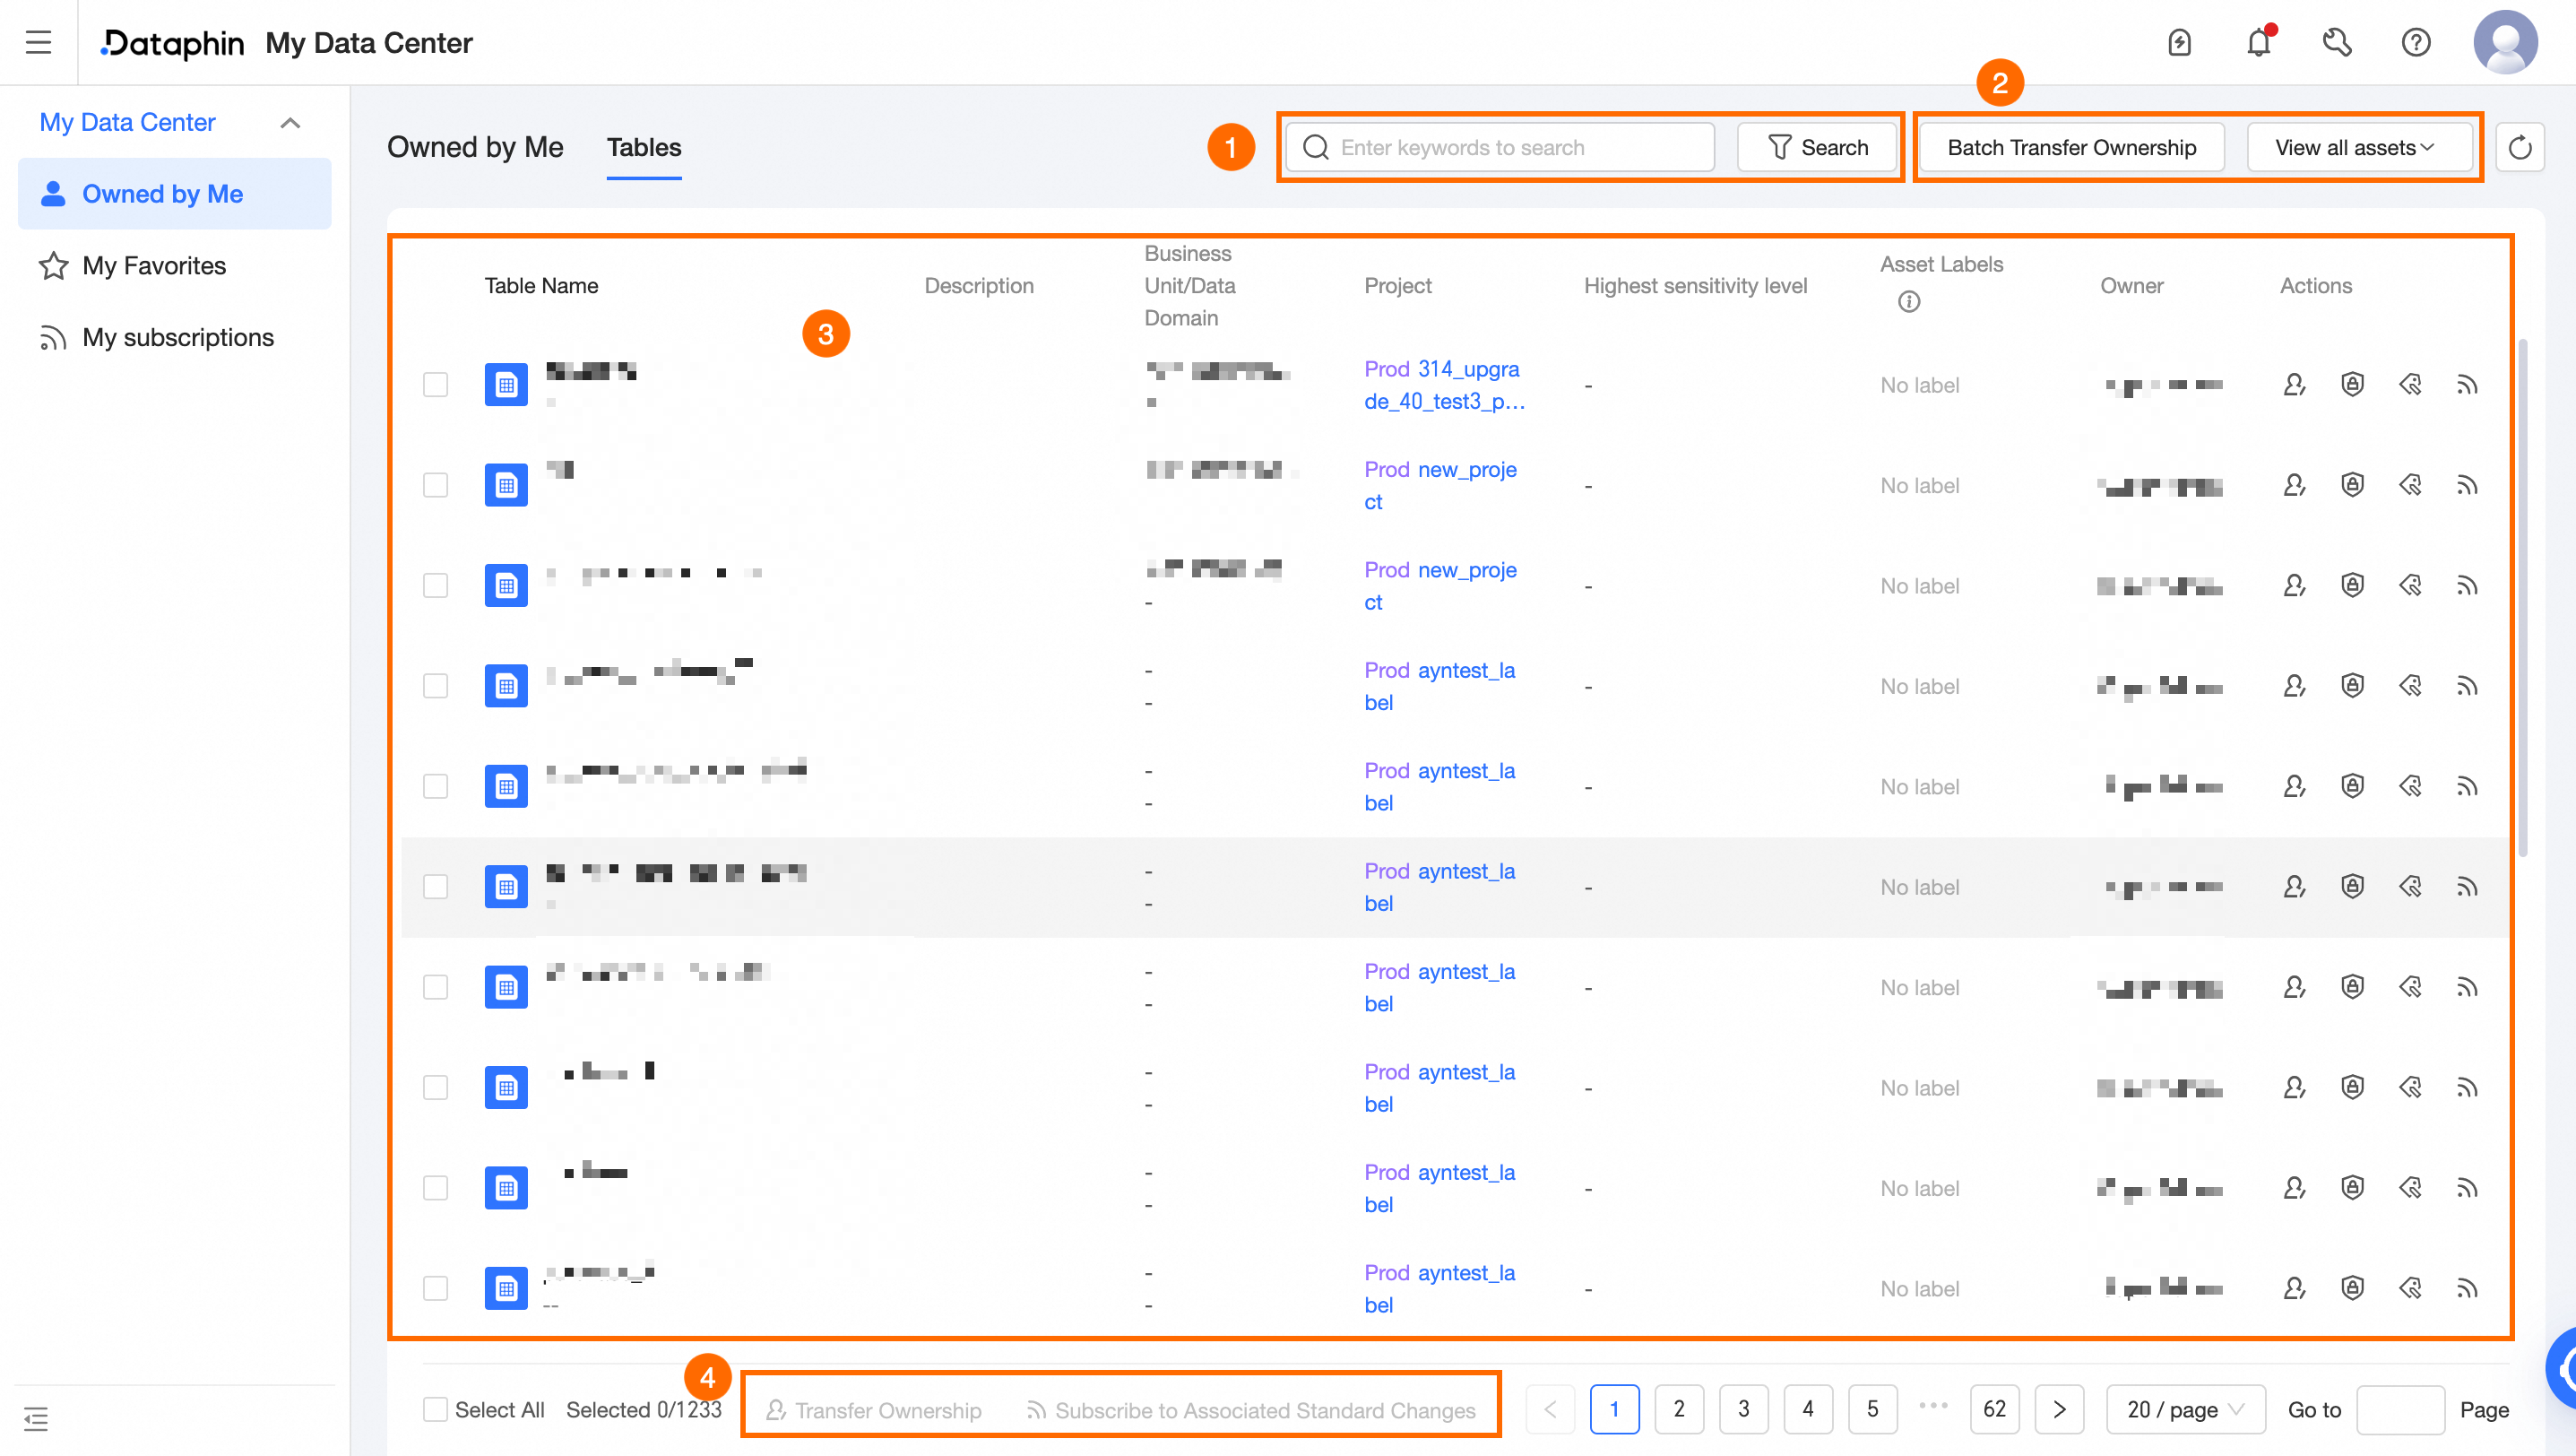Click the Highest sensitivity level column header
Viewport: 2576px width, 1456px height.
click(x=1695, y=286)
